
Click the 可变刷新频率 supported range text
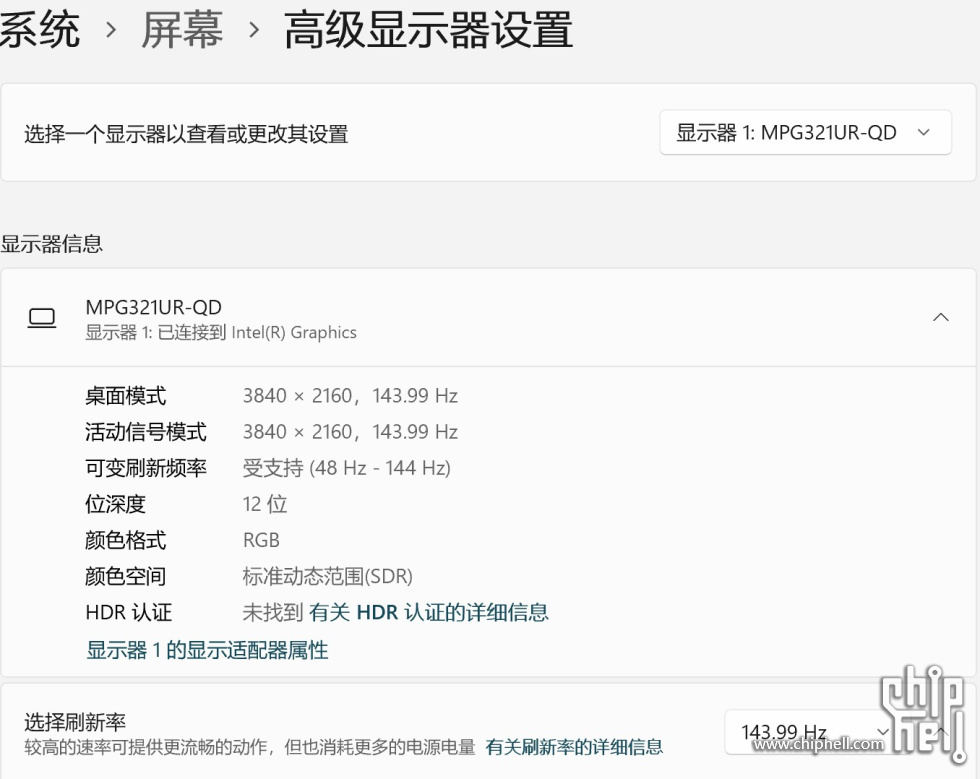346,468
